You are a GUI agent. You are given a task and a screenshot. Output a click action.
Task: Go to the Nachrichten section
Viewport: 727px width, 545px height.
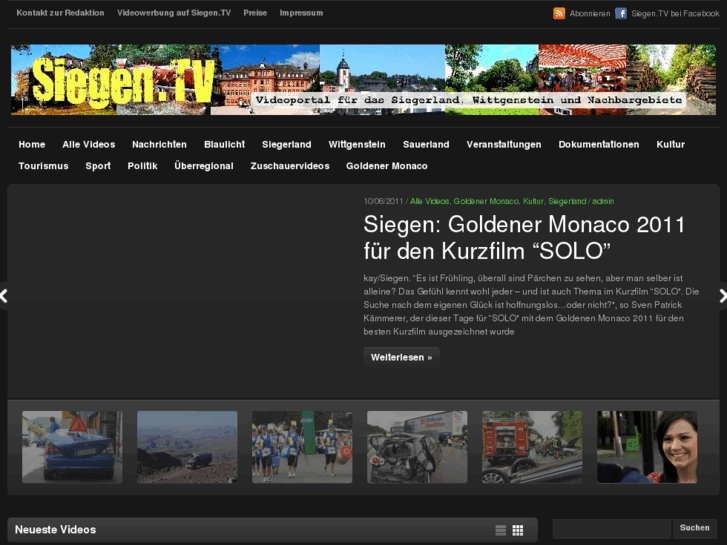coord(159,144)
